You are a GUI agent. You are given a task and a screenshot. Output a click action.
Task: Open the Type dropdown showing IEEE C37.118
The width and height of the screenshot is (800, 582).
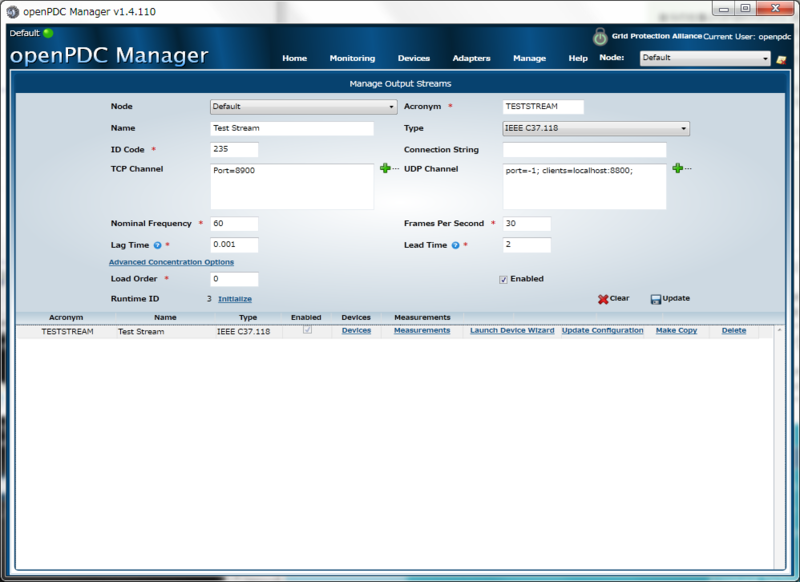pyautogui.click(x=596, y=129)
